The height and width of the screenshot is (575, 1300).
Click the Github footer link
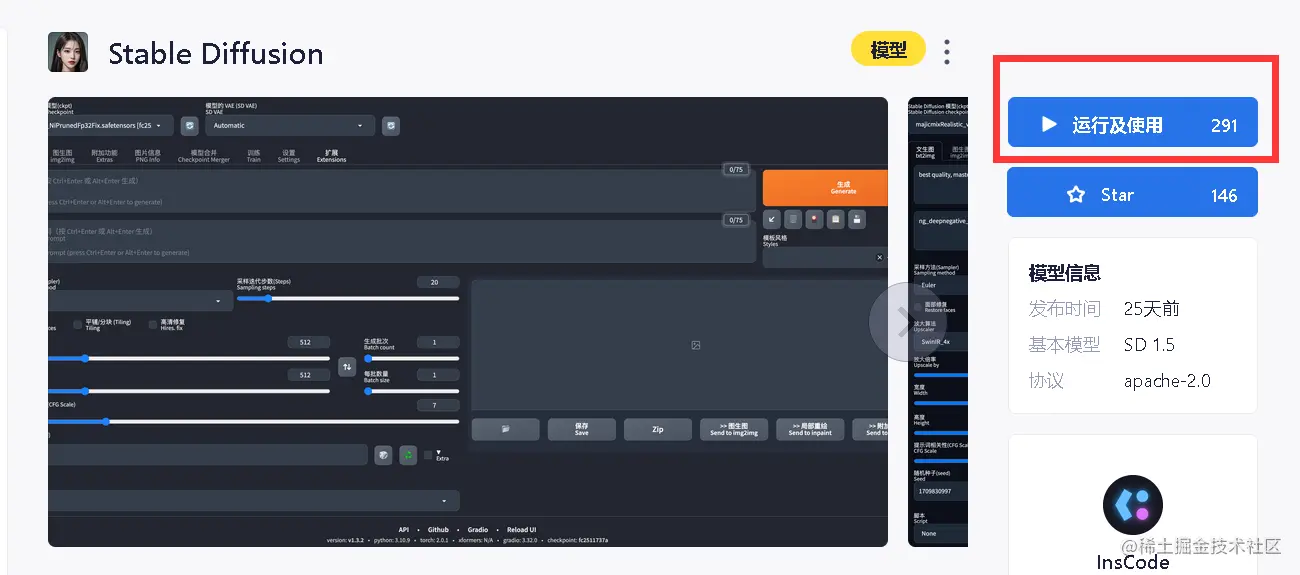(439, 530)
